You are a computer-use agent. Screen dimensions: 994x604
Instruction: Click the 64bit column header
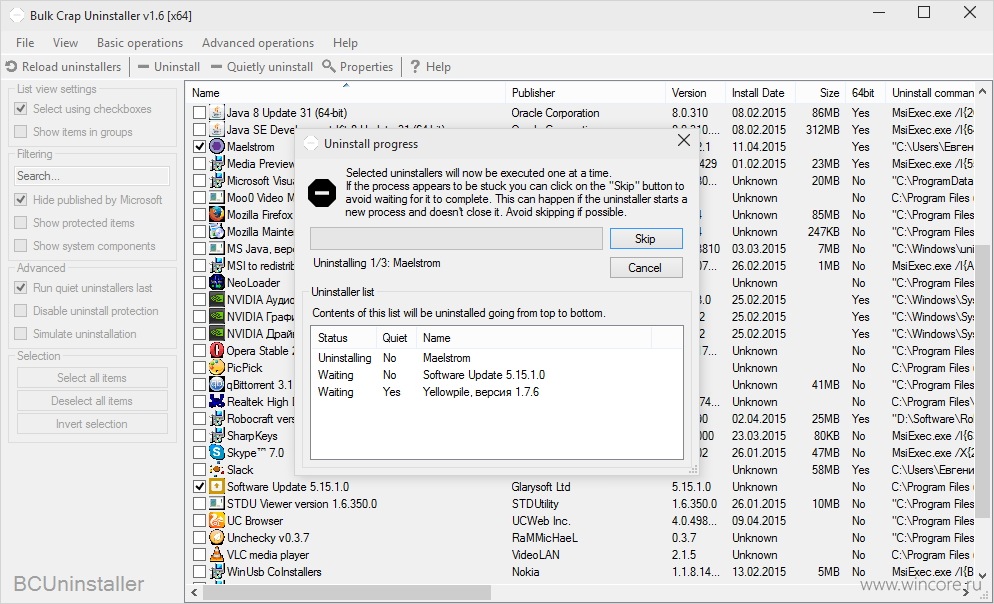(x=865, y=93)
